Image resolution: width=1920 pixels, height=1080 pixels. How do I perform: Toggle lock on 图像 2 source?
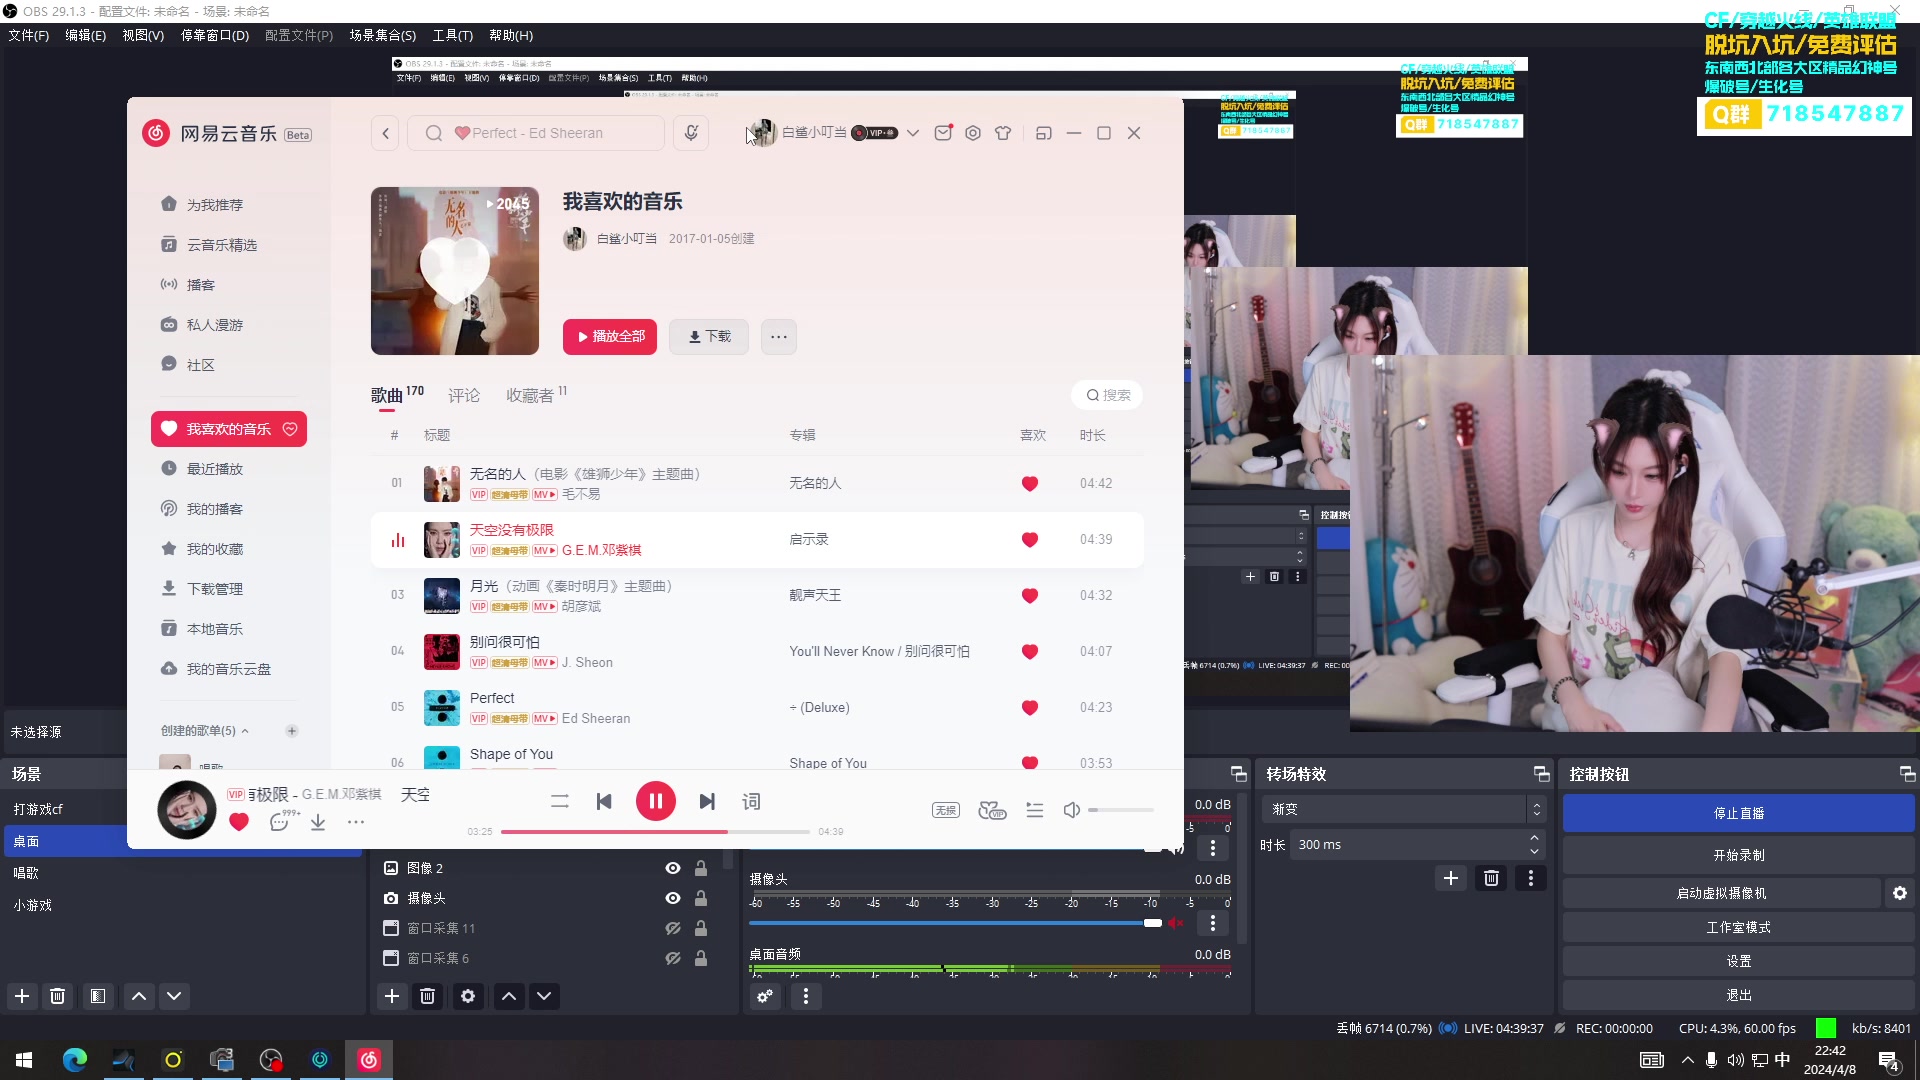(701, 868)
